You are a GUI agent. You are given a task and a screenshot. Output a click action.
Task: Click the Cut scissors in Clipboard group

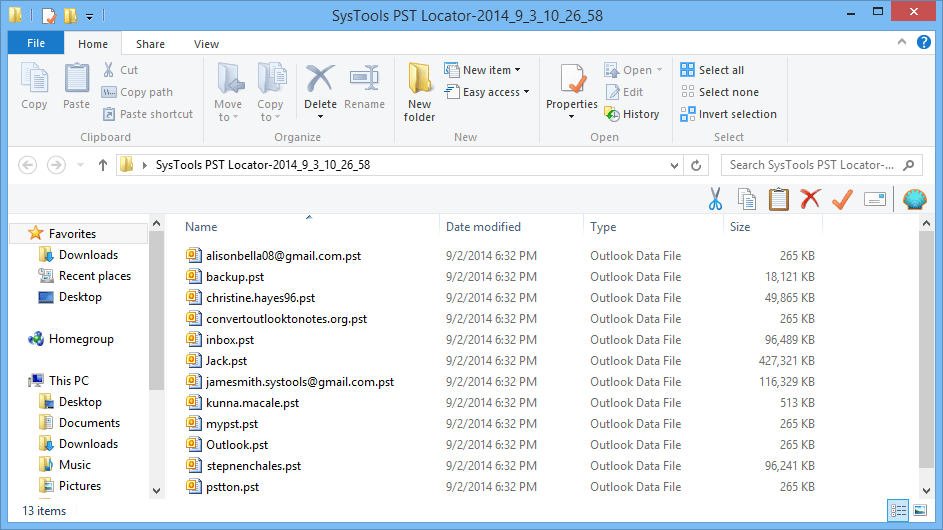pyautogui.click(x=109, y=70)
